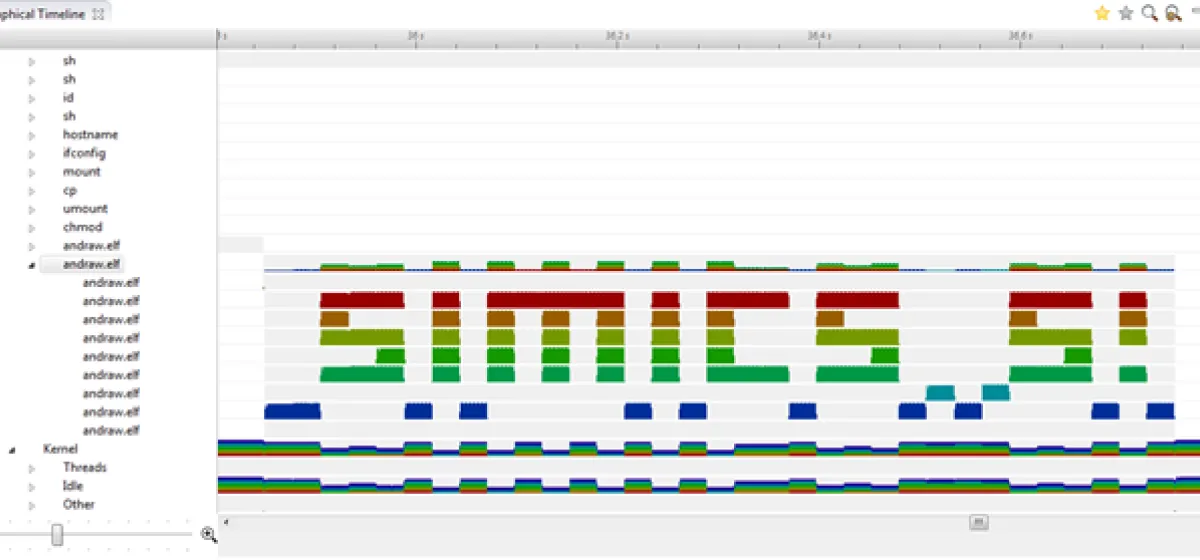The image size is (1200, 560).
Task: Collapse the highlighted andraw.elf node
Action: pos(32,265)
